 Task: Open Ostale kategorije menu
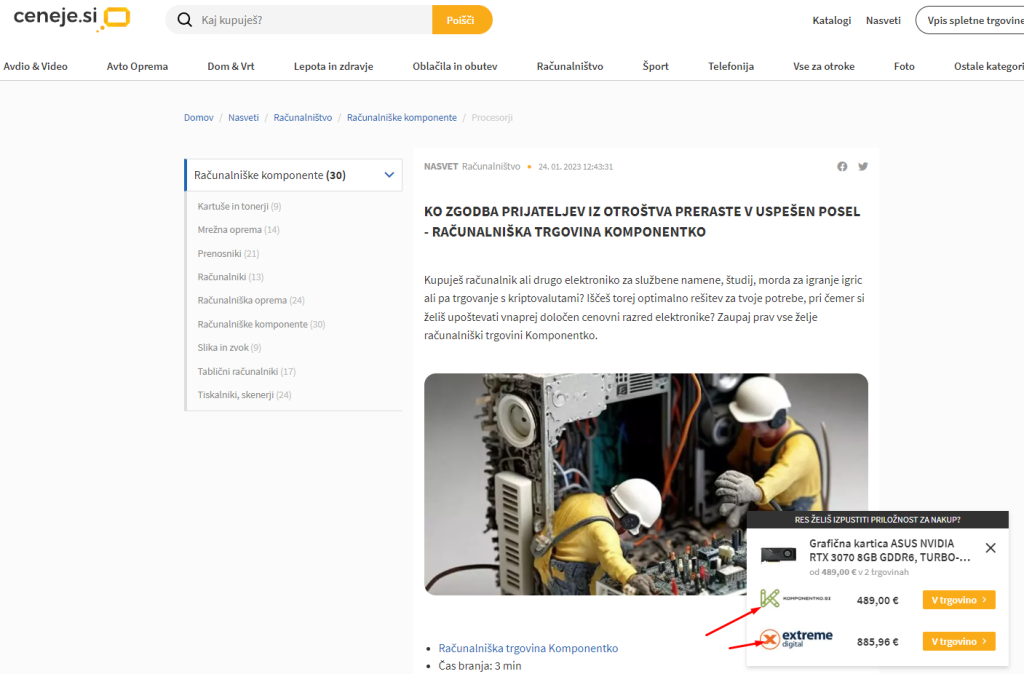[x=988, y=66]
